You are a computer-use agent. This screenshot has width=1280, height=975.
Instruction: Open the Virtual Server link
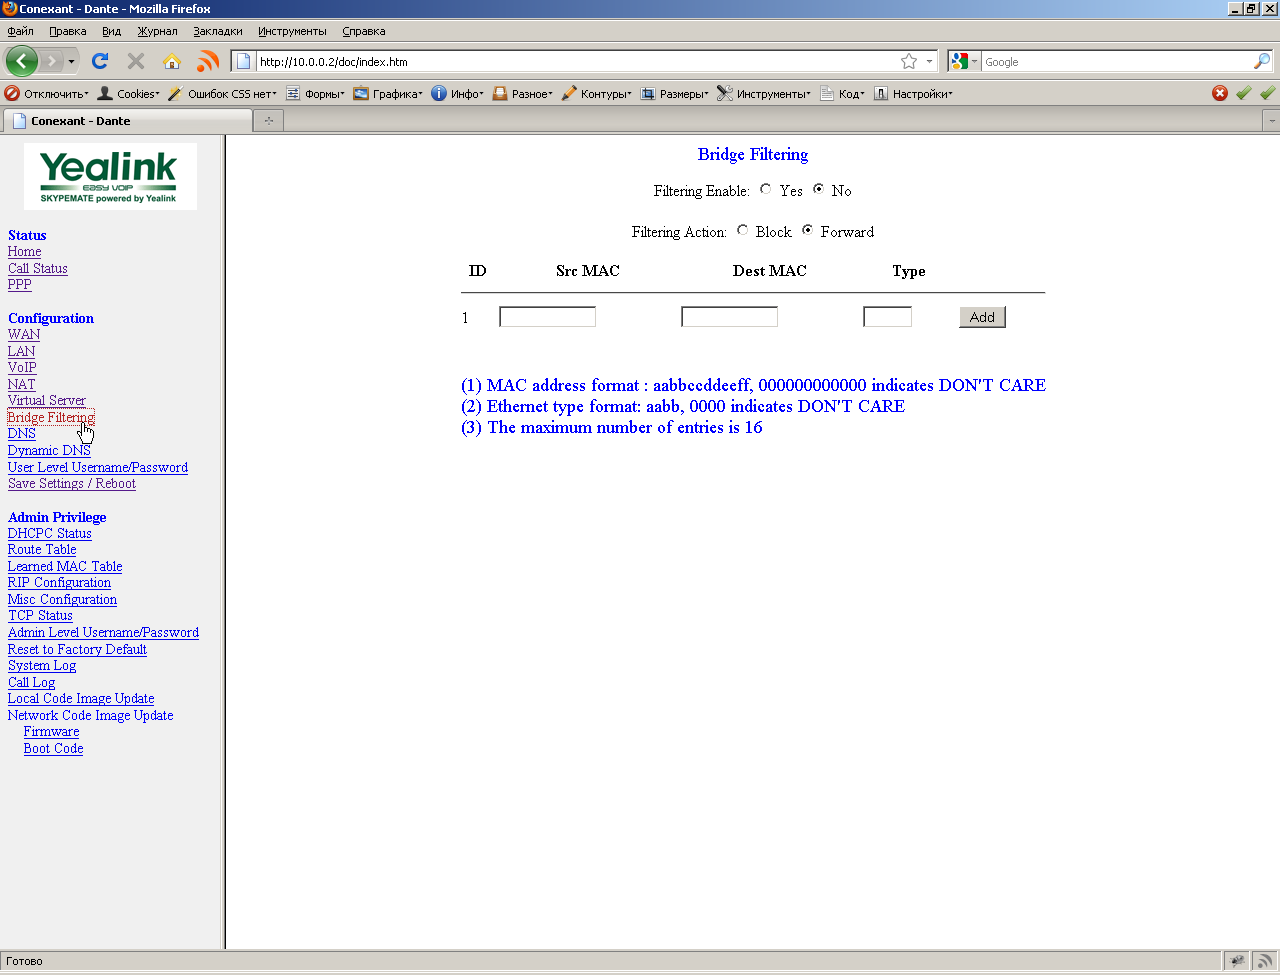[47, 400]
